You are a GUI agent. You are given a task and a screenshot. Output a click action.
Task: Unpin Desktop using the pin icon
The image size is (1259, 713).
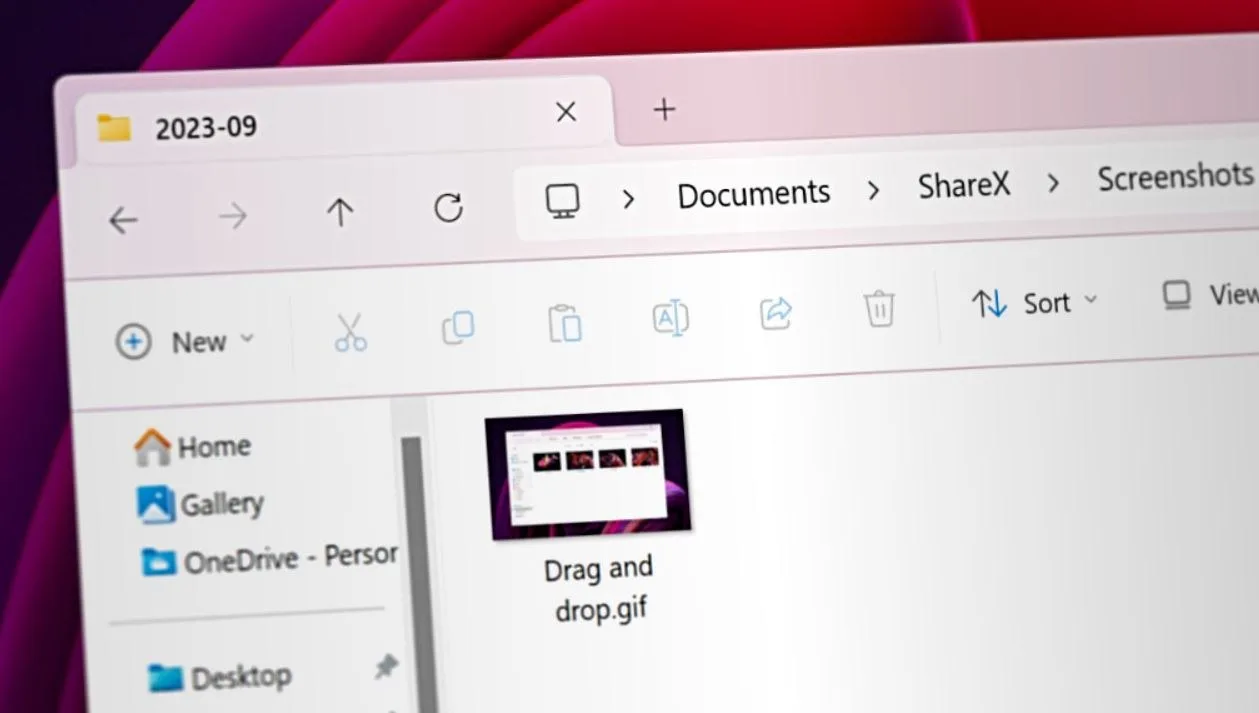(x=385, y=668)
